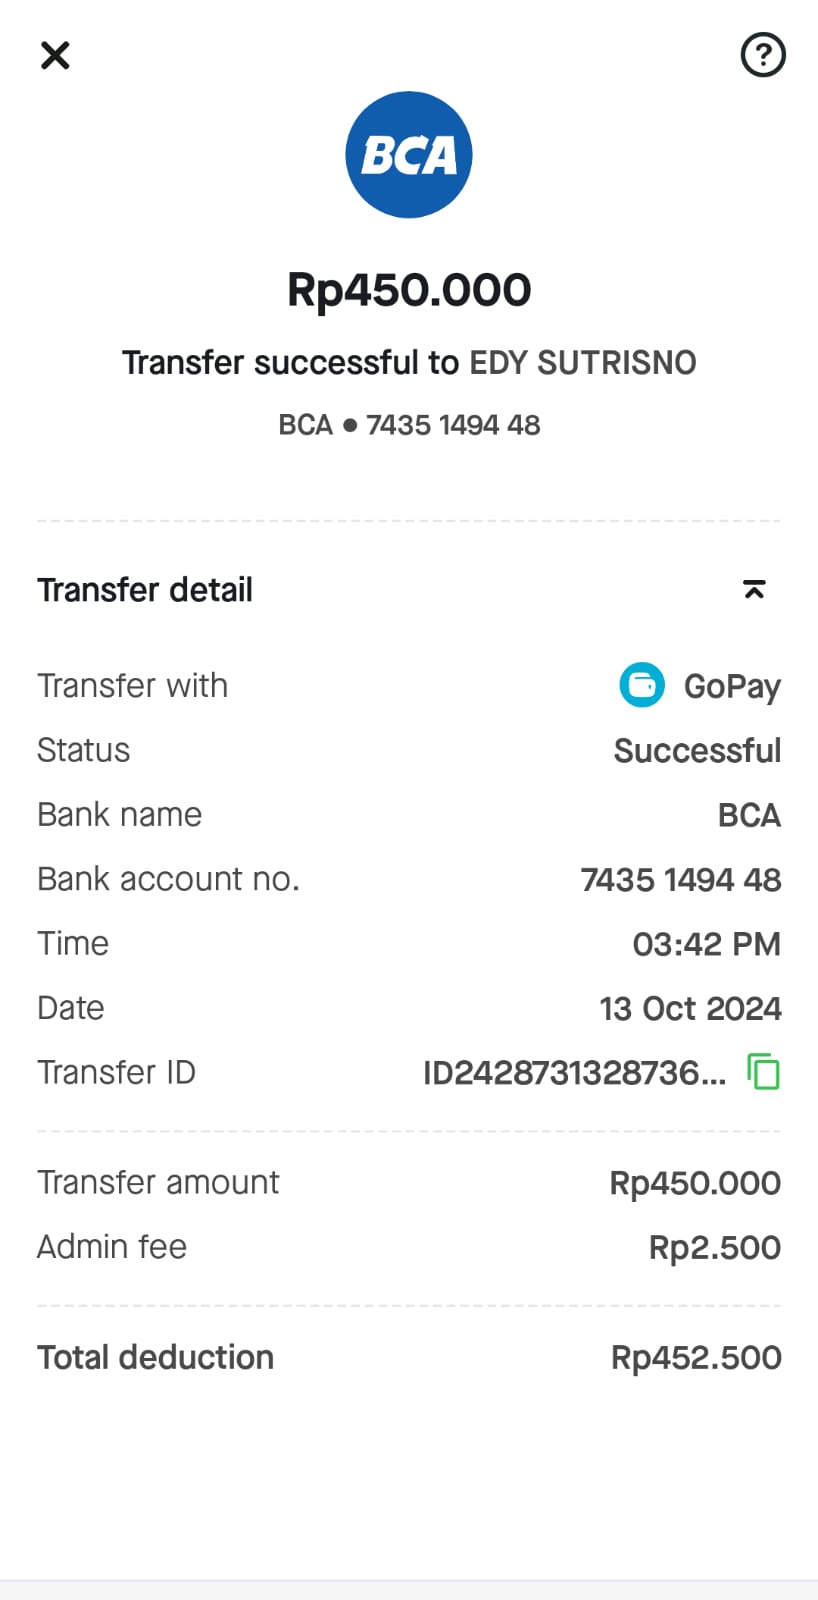Select the truncated Transfer ID number
This screenshot has height=1600, width=818.
tap(574, 1073)
